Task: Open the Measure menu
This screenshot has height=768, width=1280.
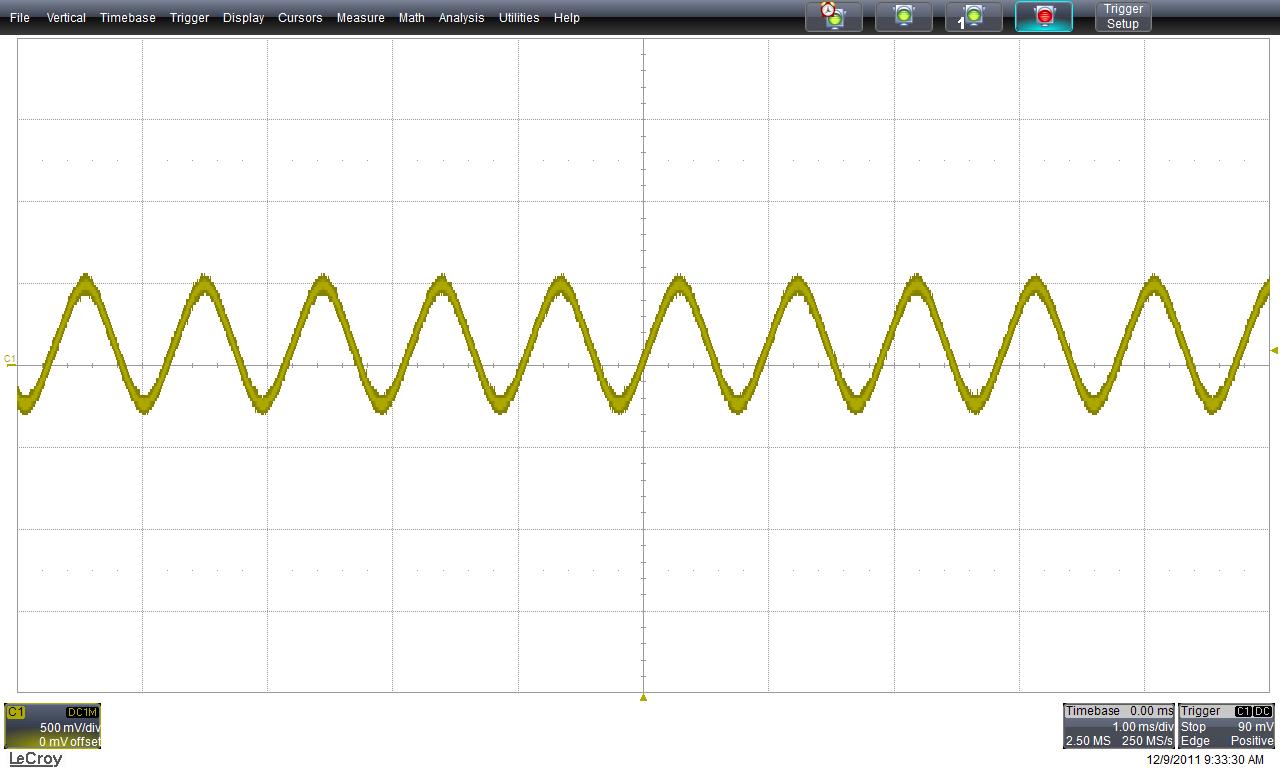Action: pyautogui.click(x=360, y=18)
